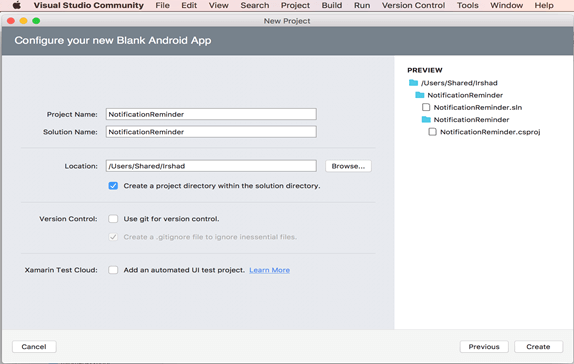The image size is (574, 364).
Task: Click the Browse... button
Action: coord(348,166)
